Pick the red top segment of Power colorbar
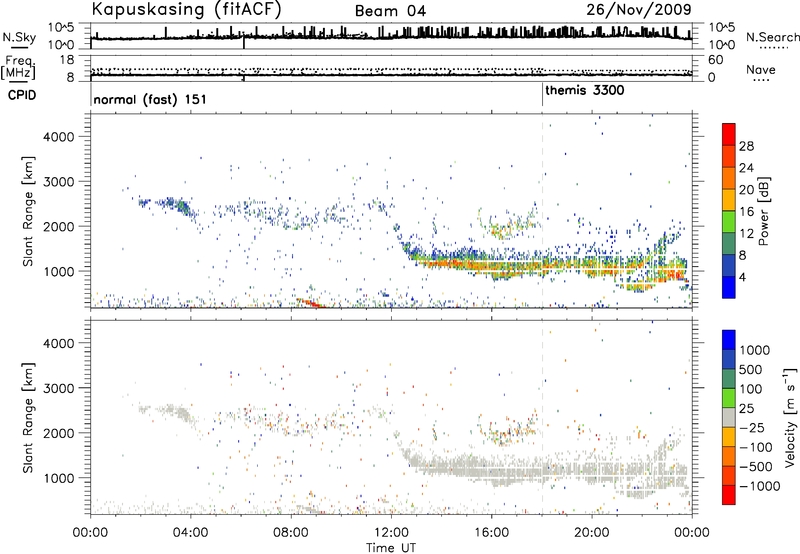The height and width of the screenshot is (554, 800). [729, 134]
